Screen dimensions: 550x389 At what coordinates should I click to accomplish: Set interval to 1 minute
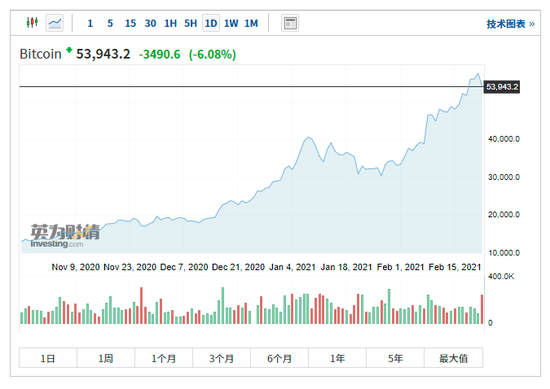90,24
